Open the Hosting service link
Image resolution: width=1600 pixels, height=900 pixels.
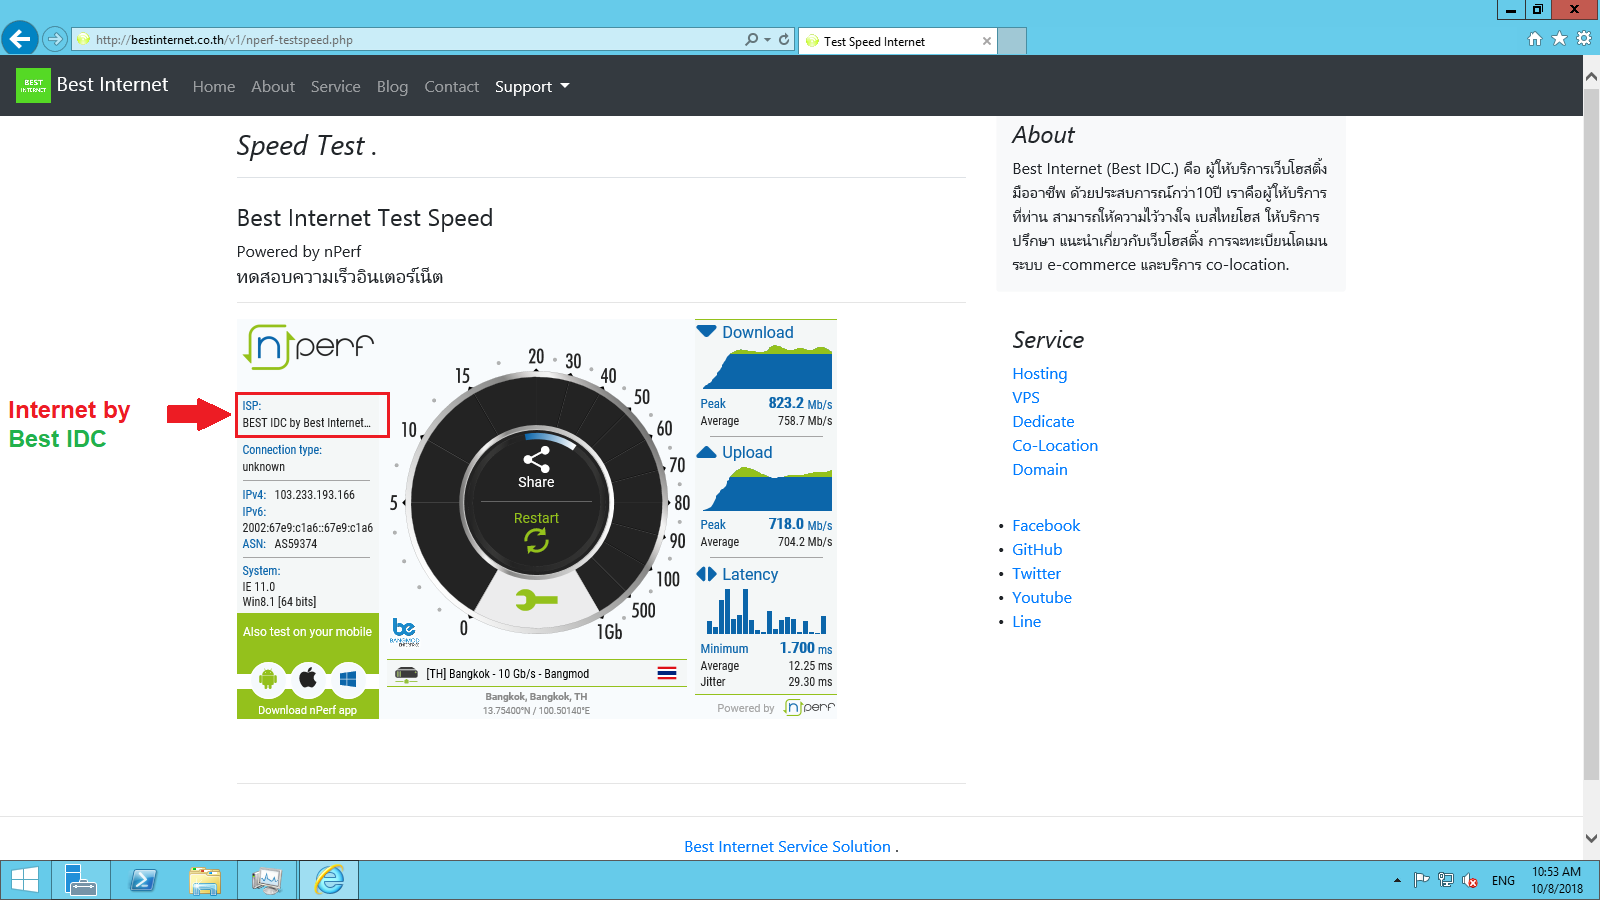coord(1039,373)
